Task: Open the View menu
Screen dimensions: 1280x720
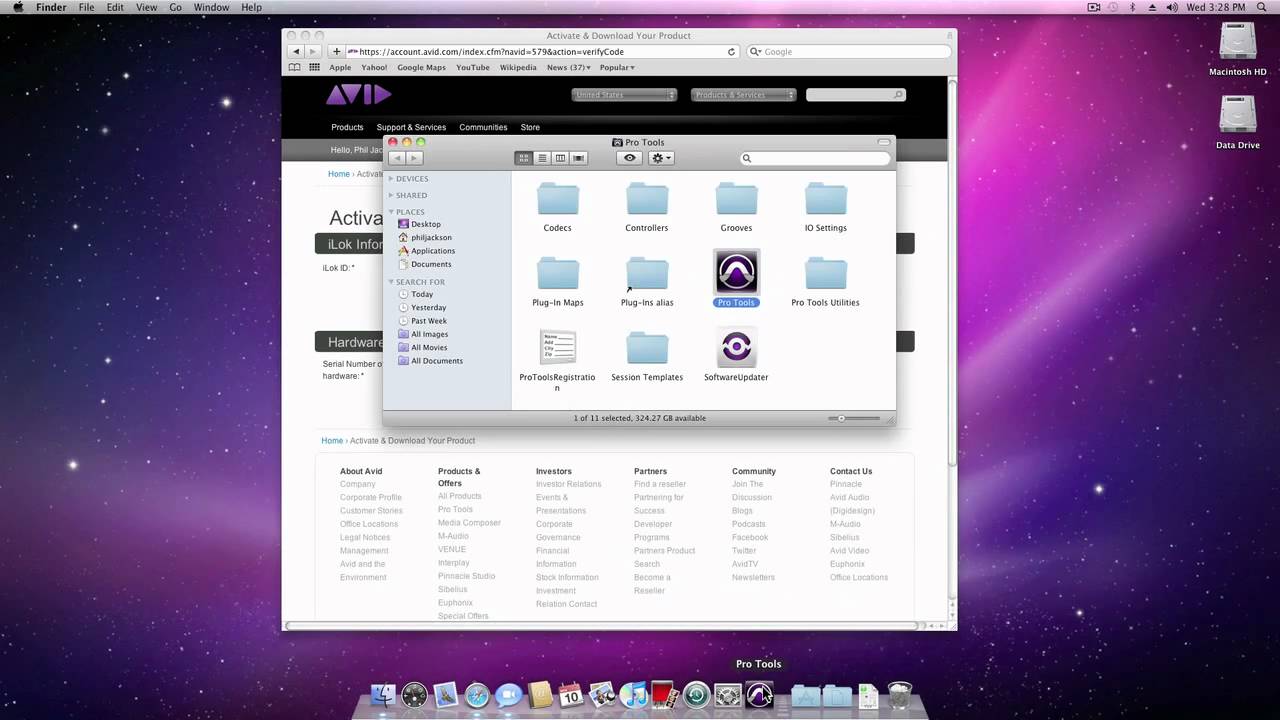Action: [146, 7]
